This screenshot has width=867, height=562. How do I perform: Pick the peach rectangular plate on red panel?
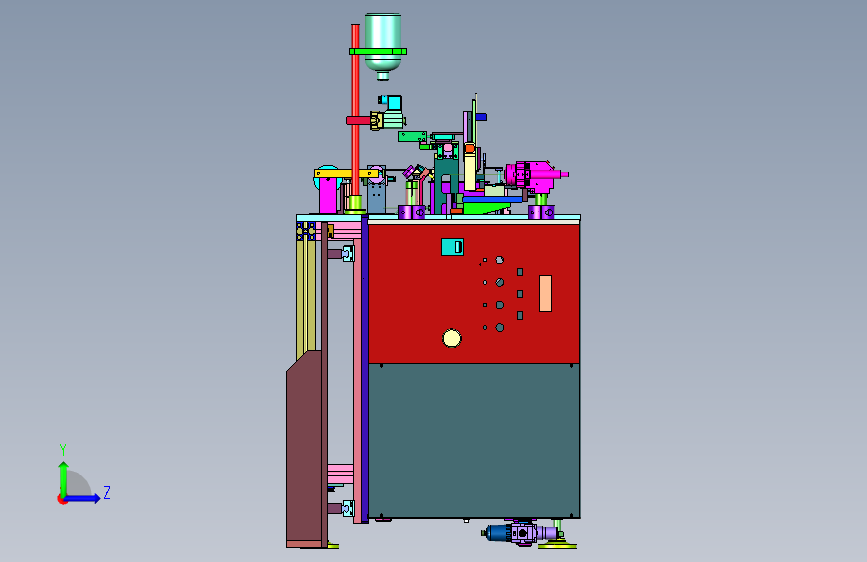coord(545,293)
